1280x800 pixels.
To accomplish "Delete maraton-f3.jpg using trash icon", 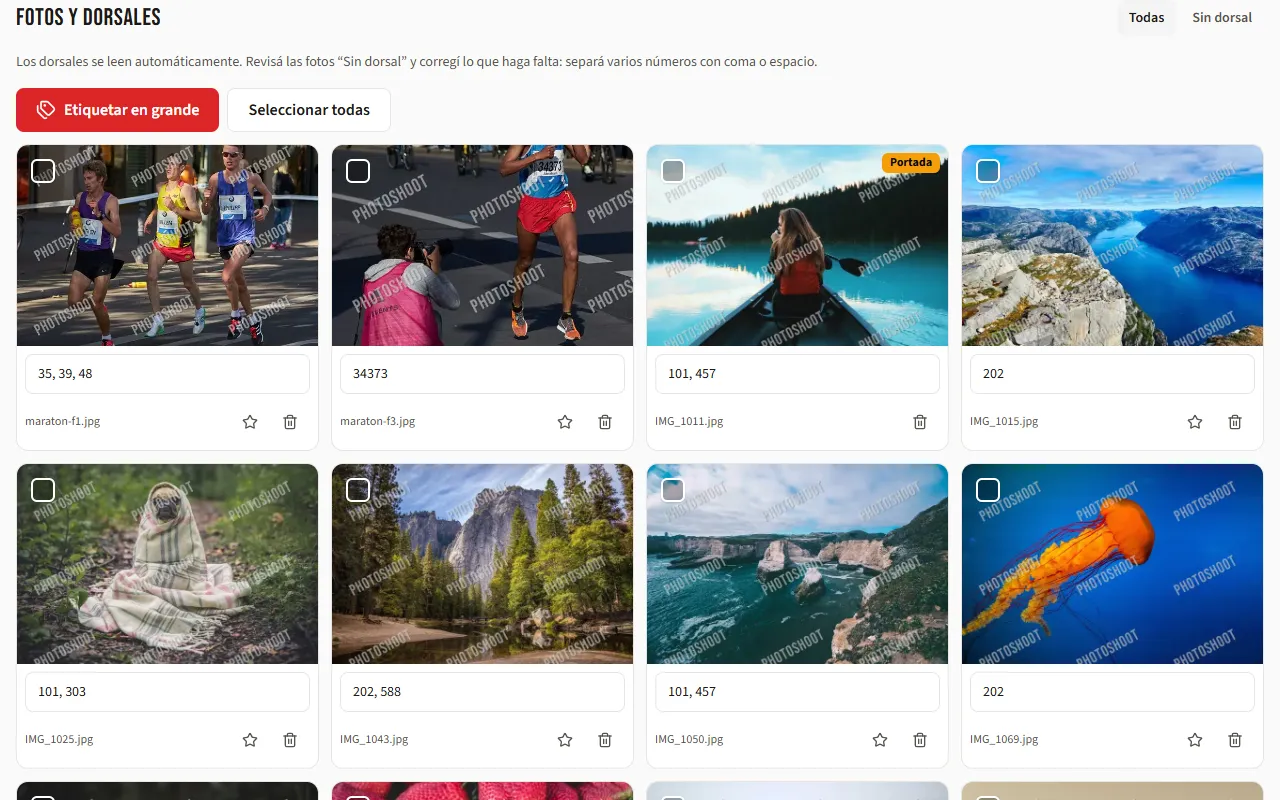I will click(x=605, y=422).
